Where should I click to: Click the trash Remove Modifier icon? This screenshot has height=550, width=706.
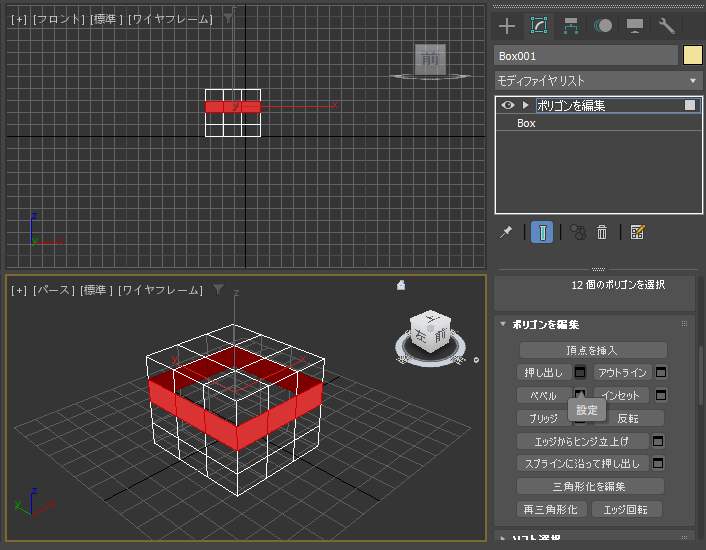pyautogui.click(x=602, y=232)
